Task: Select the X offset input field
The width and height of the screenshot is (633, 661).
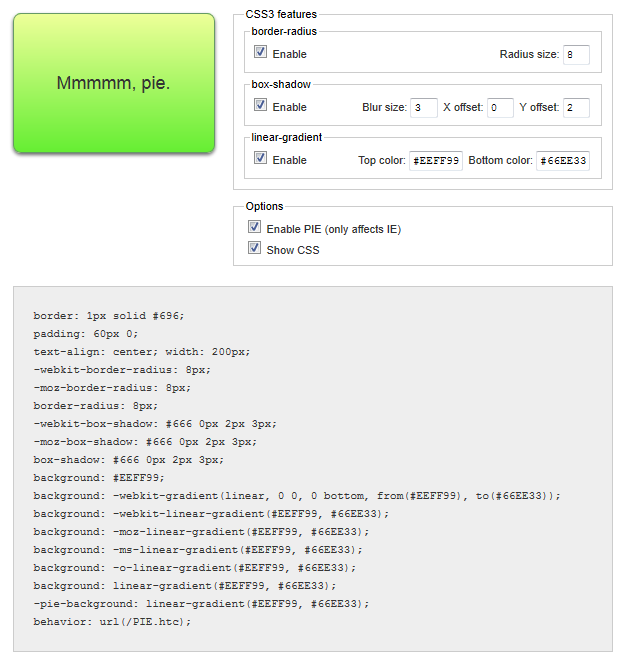Action: [x=500, y=107]
